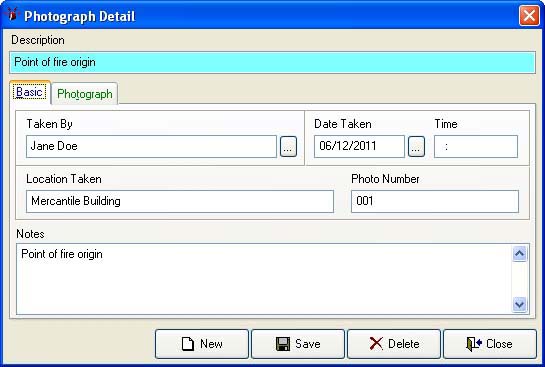Click the Description field with Point of fire origin
The image size is (545, 367).
point(272,63)
